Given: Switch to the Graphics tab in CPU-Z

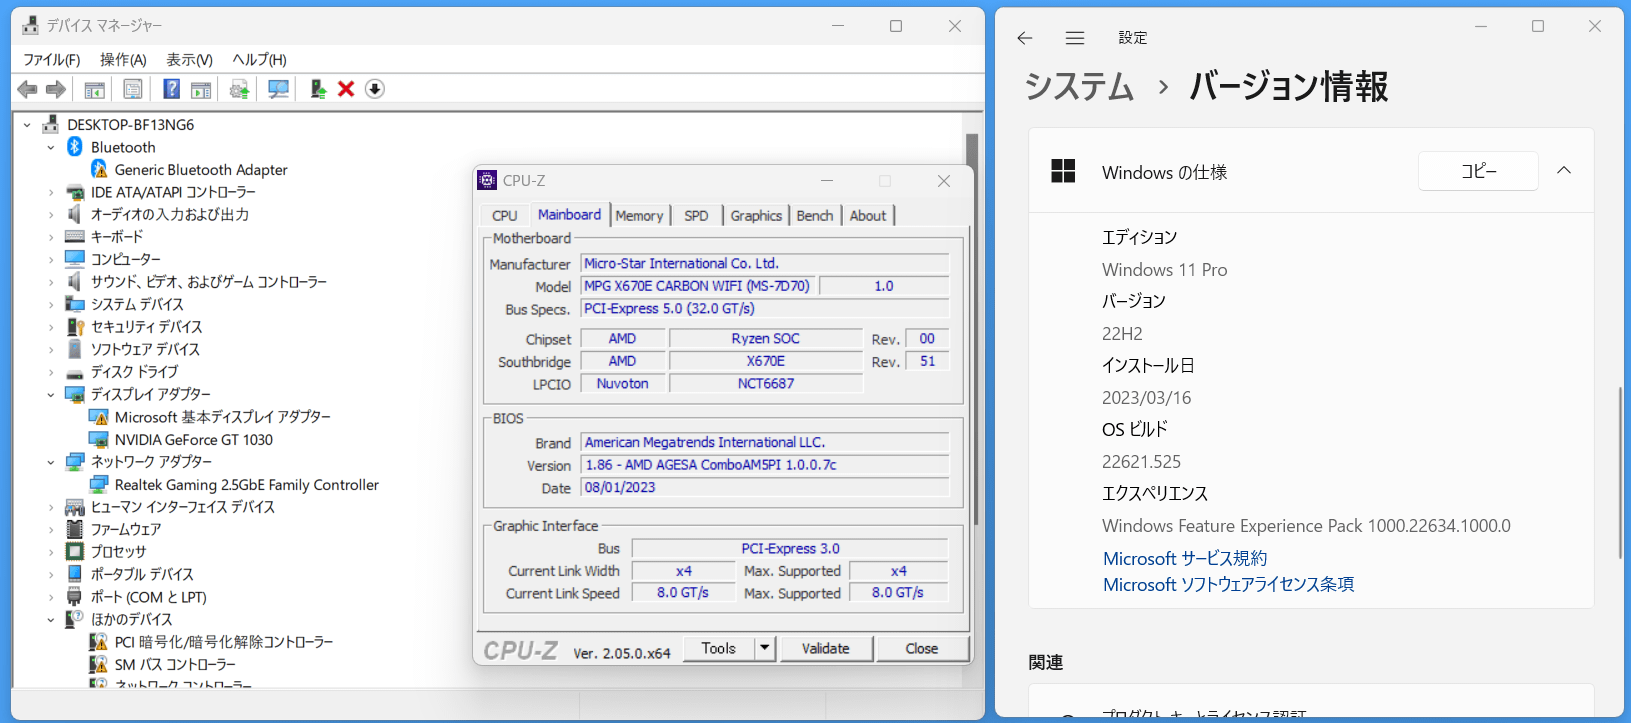Looking at the screenshot, I should pyautogui.click(x=756, y=215).
